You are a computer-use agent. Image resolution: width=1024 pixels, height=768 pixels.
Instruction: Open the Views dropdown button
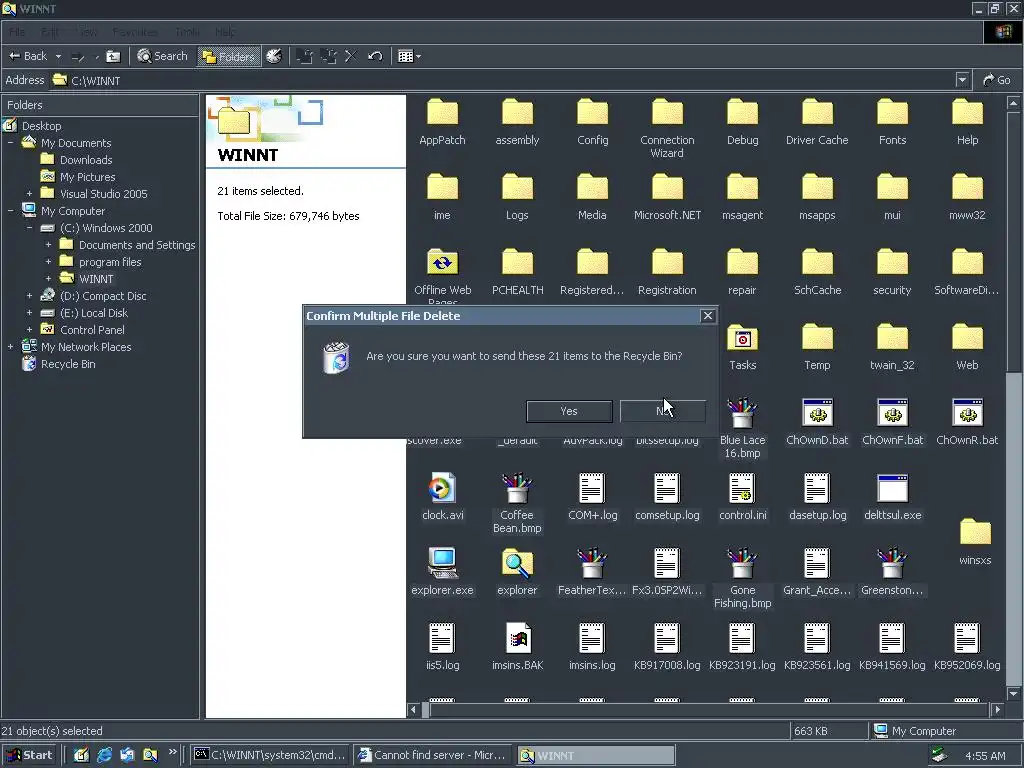pyautogui.click(x=409, y=56)
